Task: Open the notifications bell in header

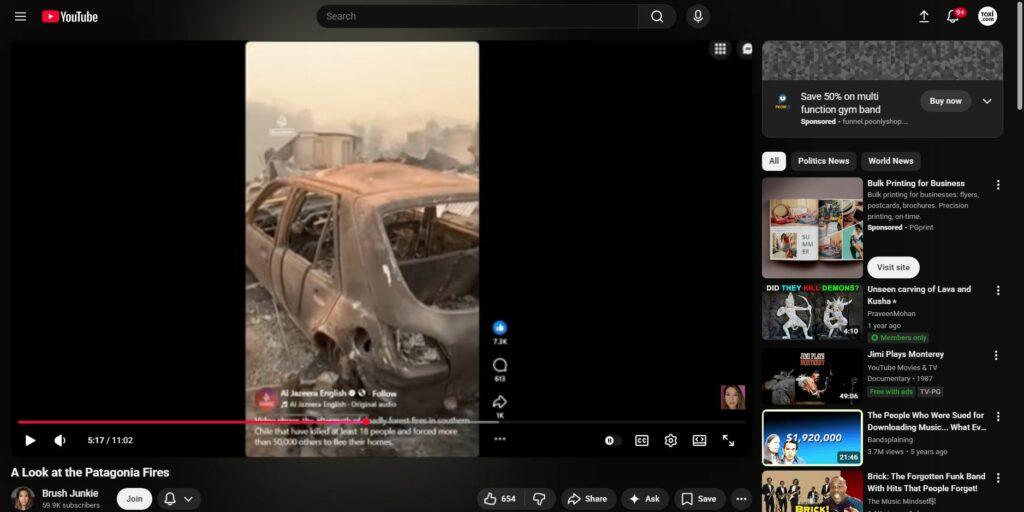Action: pos(953,16)
